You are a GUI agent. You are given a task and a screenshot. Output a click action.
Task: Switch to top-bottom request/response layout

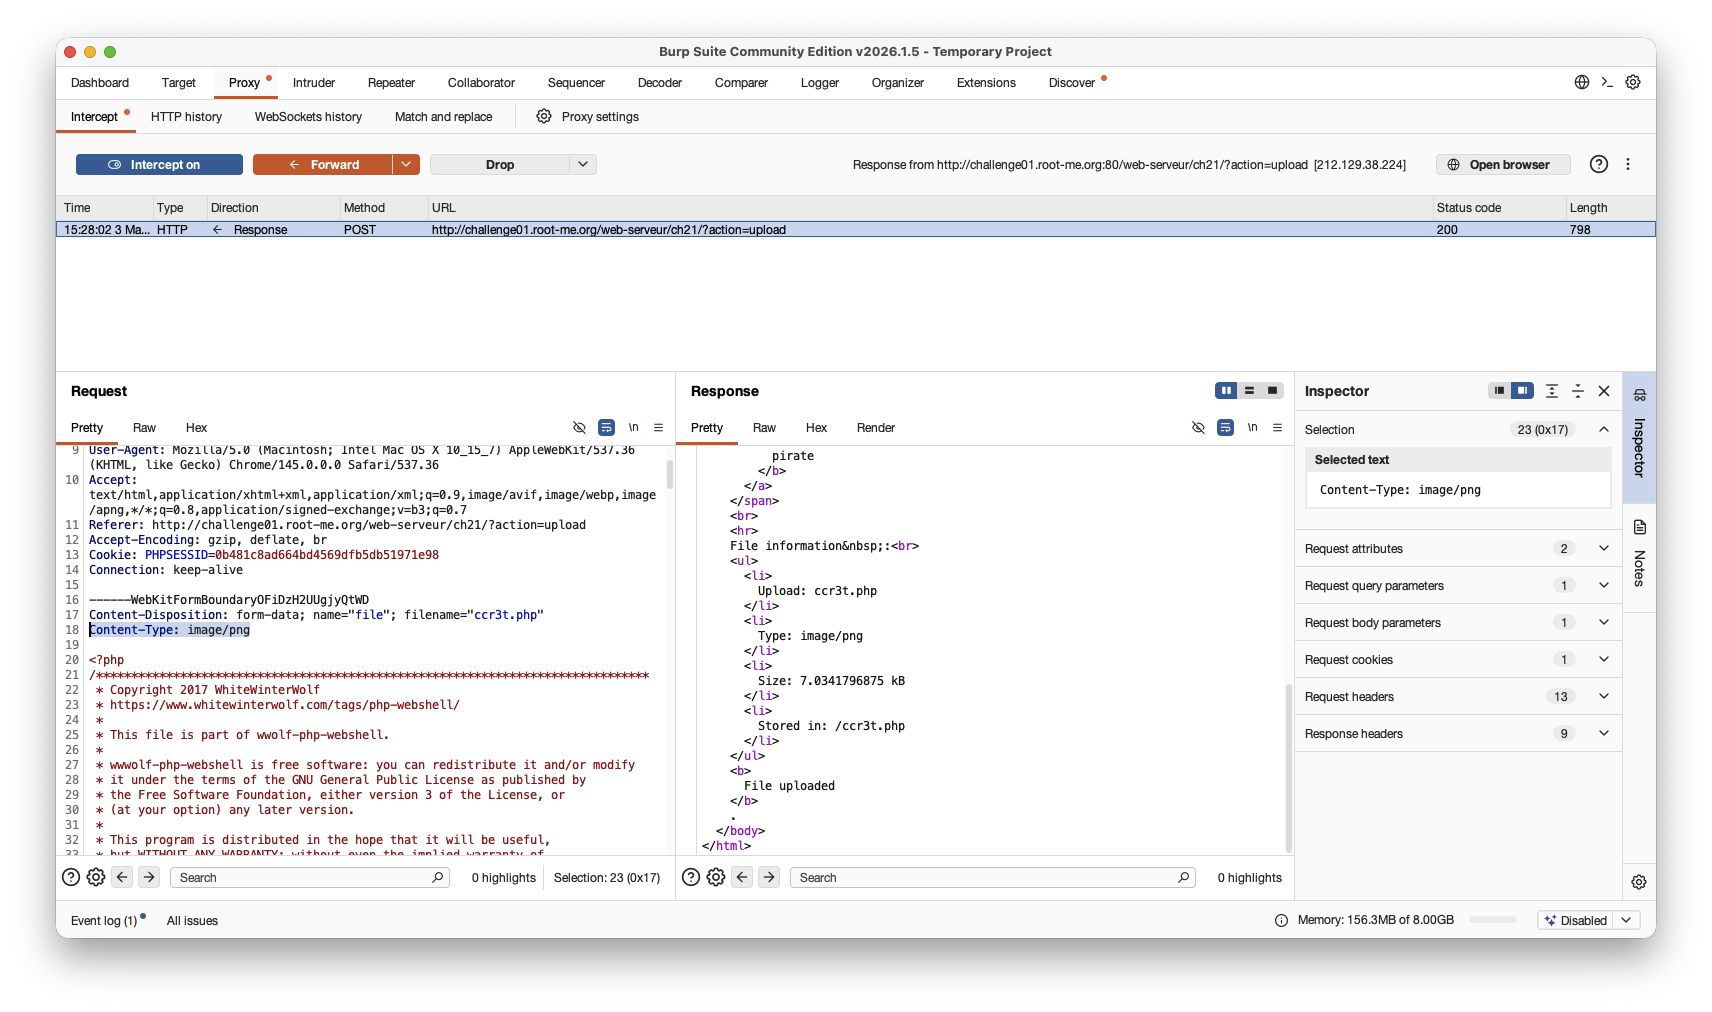(x=1249, y=390)
